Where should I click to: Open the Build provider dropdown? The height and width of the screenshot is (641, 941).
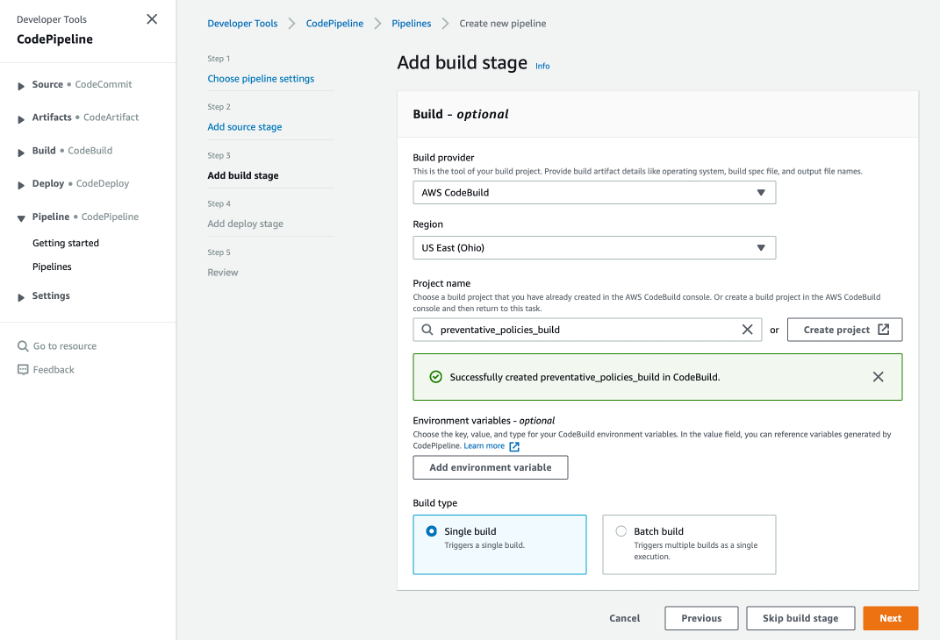coord(594,192)
